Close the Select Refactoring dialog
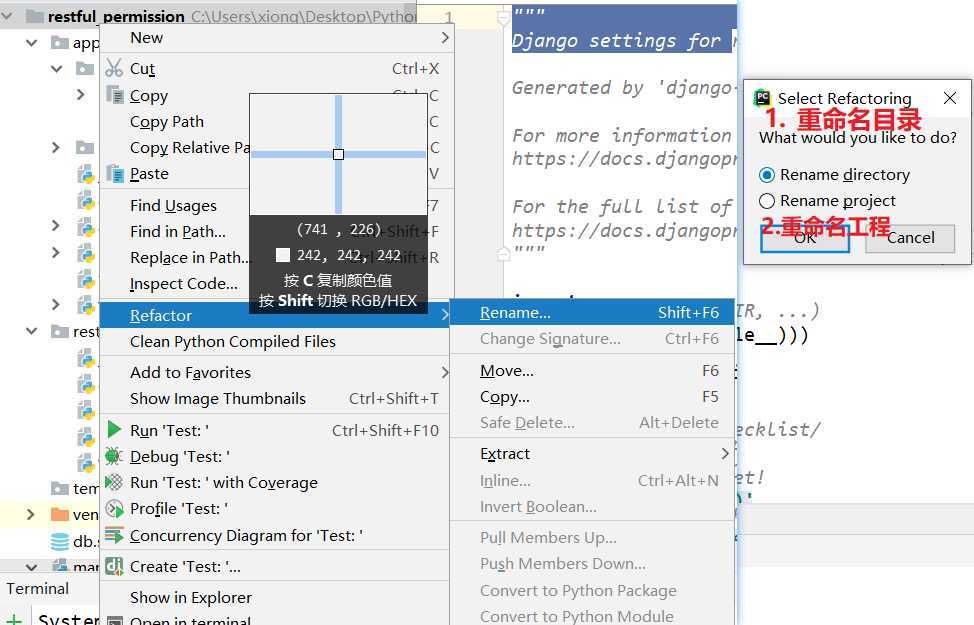Image resolution: width=974 pixels, height=625 pixels. click(x=949, y=98)
